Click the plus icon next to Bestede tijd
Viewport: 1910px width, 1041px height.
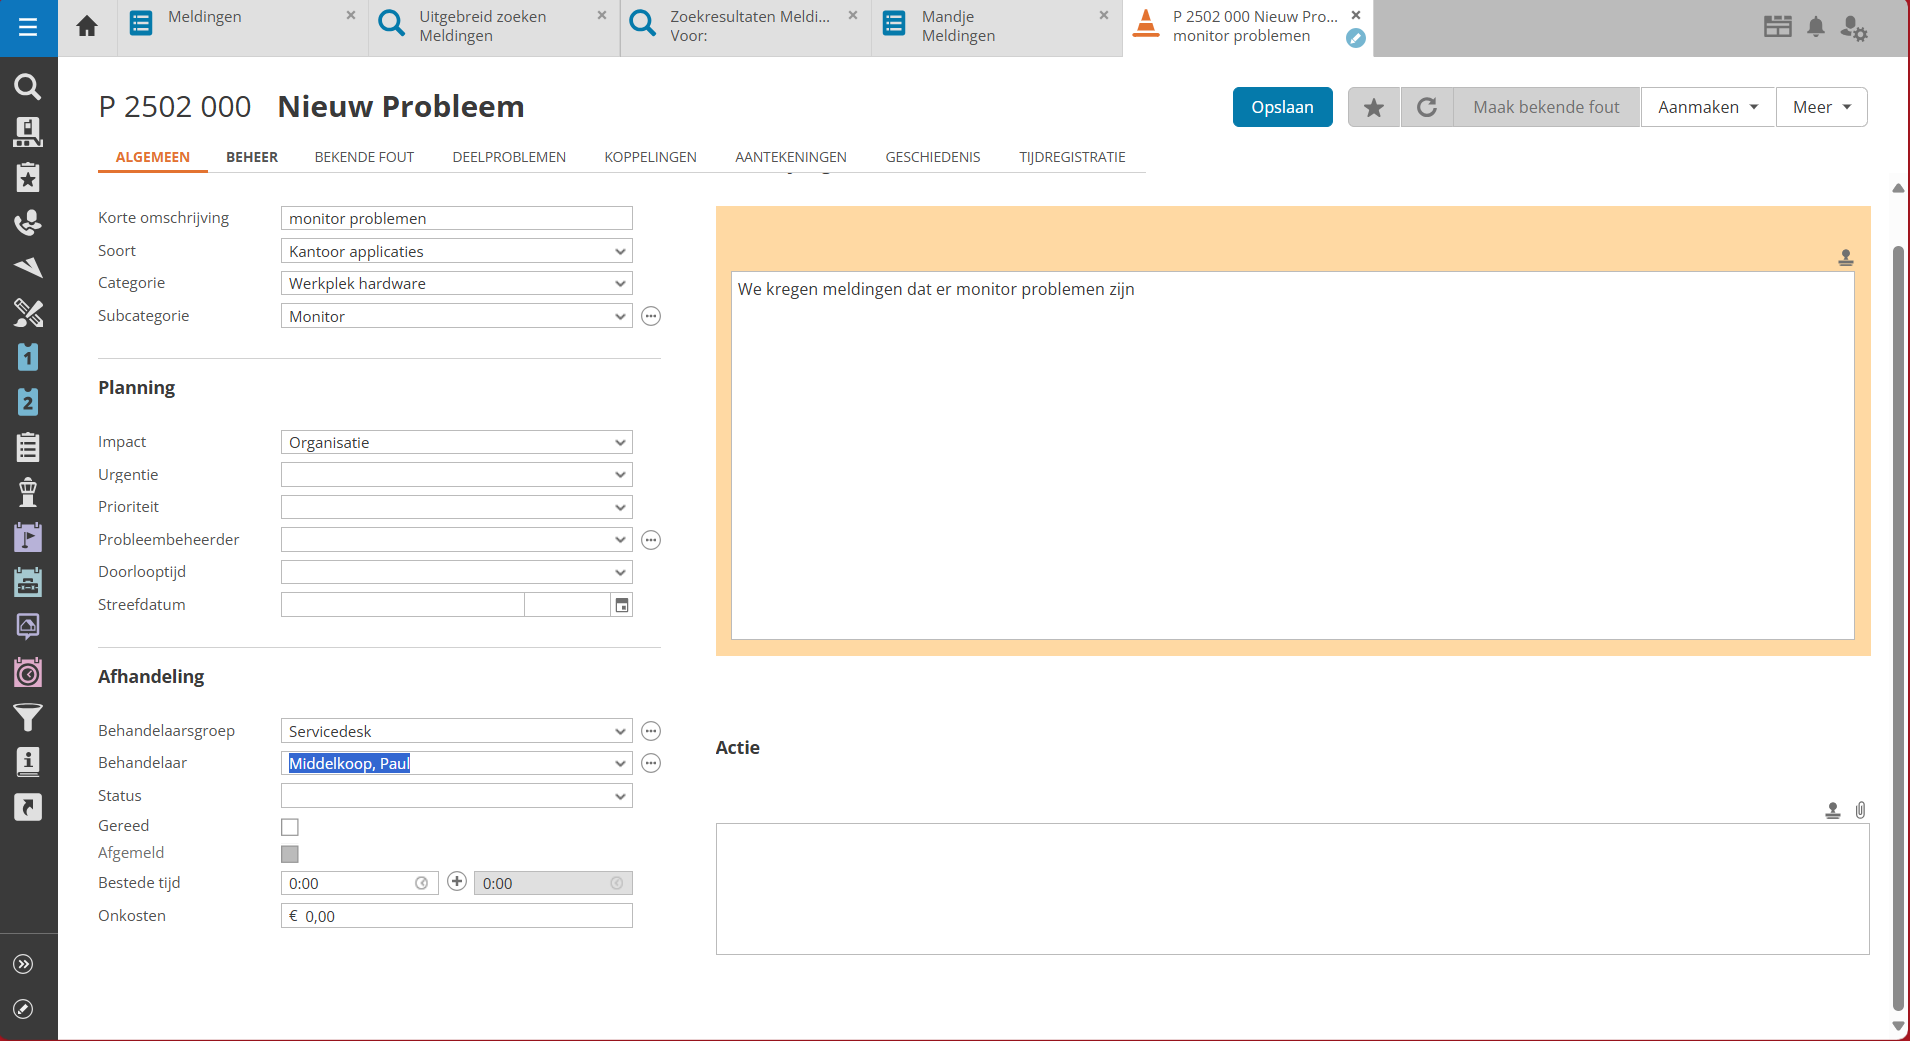point(457,881)
